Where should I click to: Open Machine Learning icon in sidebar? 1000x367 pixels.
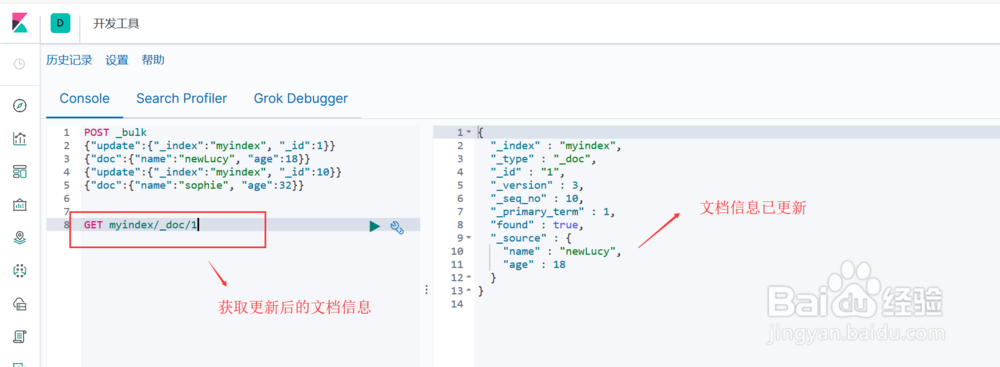[x=20, y=271]
